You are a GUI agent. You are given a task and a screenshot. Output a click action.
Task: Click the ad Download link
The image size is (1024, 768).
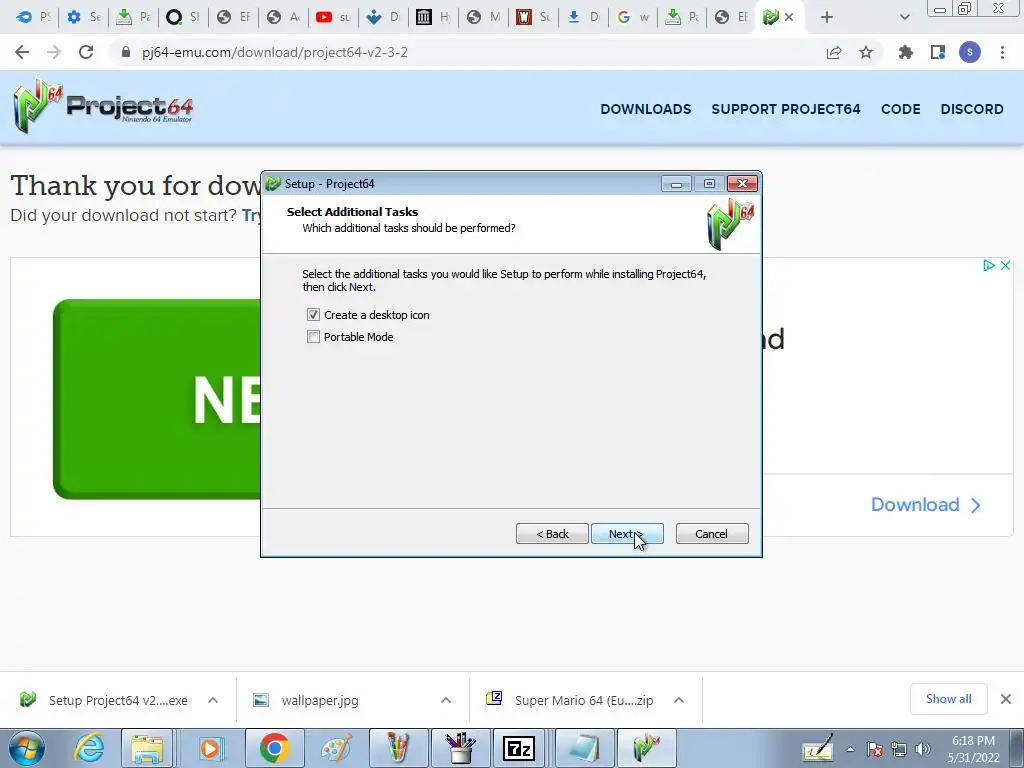click(x=925, y=505)
